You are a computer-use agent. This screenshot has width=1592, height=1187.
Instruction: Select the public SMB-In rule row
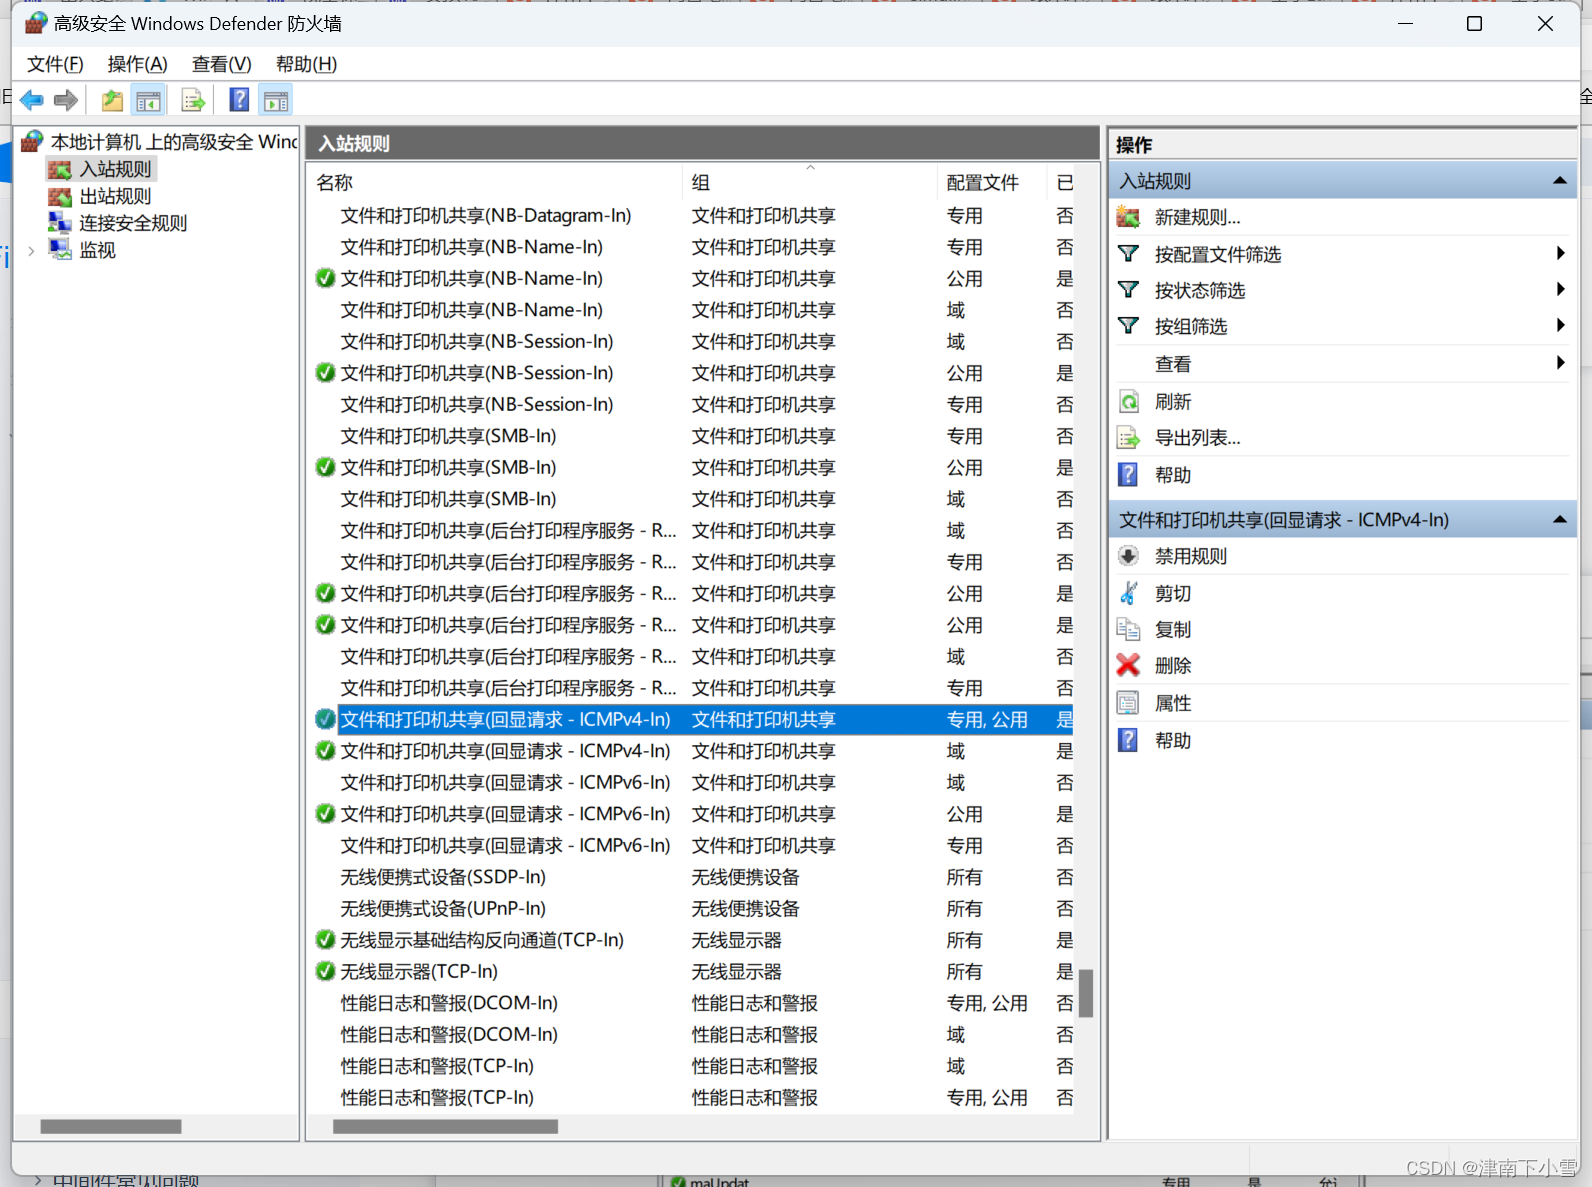[692, 467]
